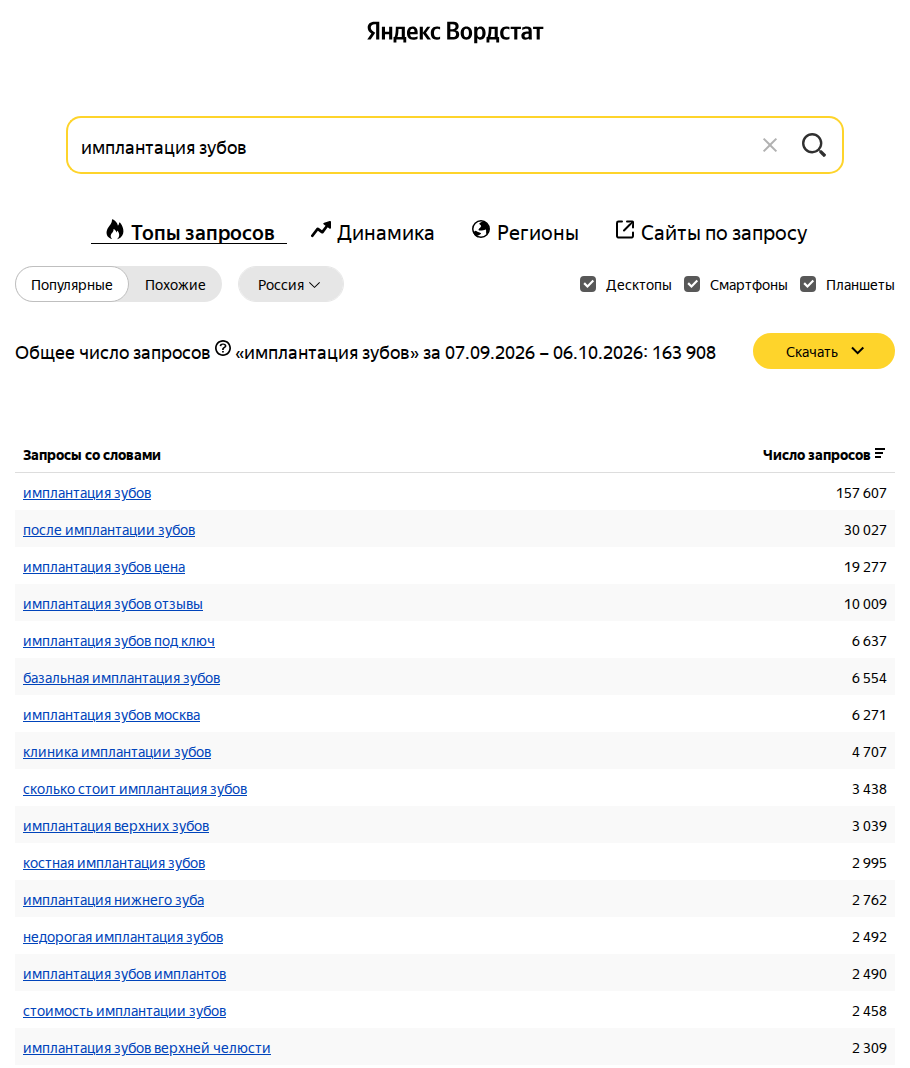Clear the search field with the X icon
The width and height of the screenshot is (910, 1068).
pos(770,145)
